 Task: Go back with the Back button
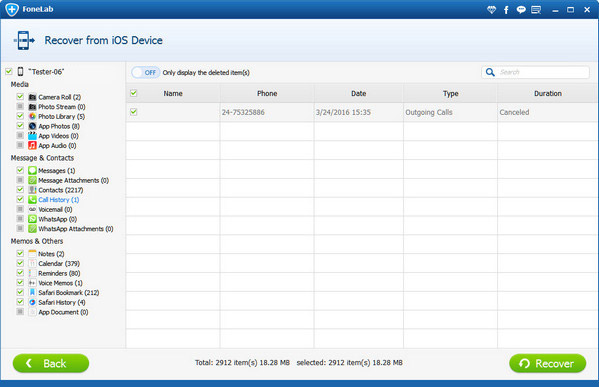point(51,363)
